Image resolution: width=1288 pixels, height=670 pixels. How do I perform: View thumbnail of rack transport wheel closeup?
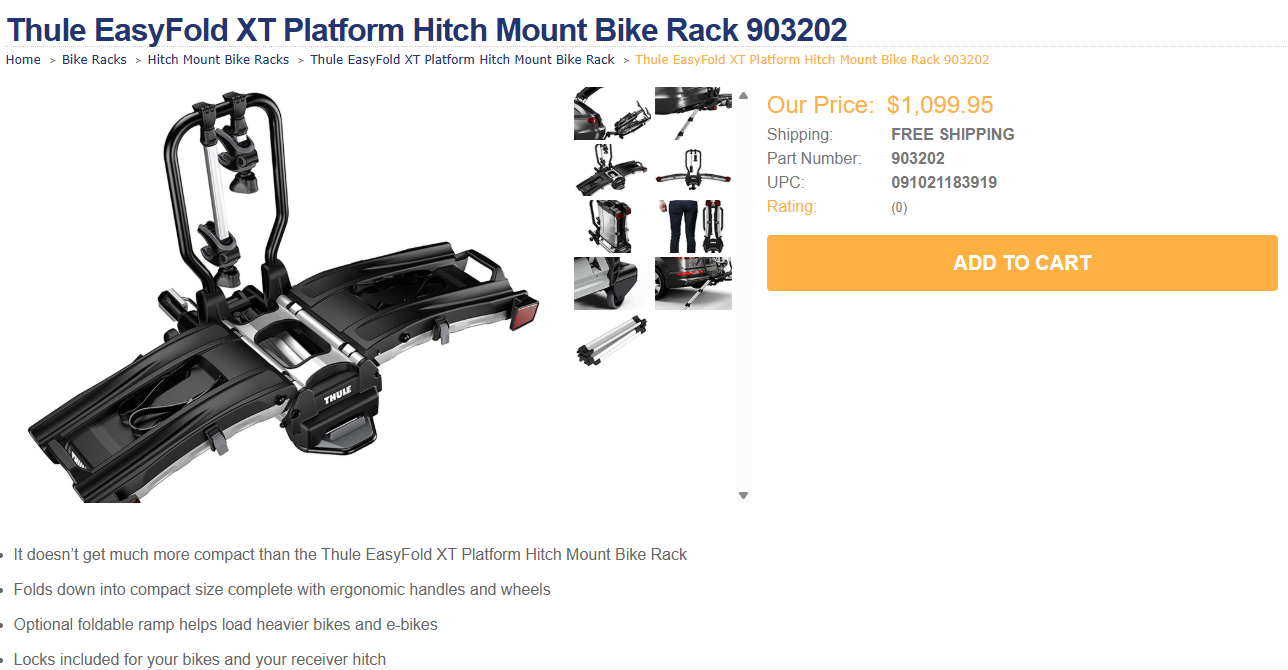point(612,284)
